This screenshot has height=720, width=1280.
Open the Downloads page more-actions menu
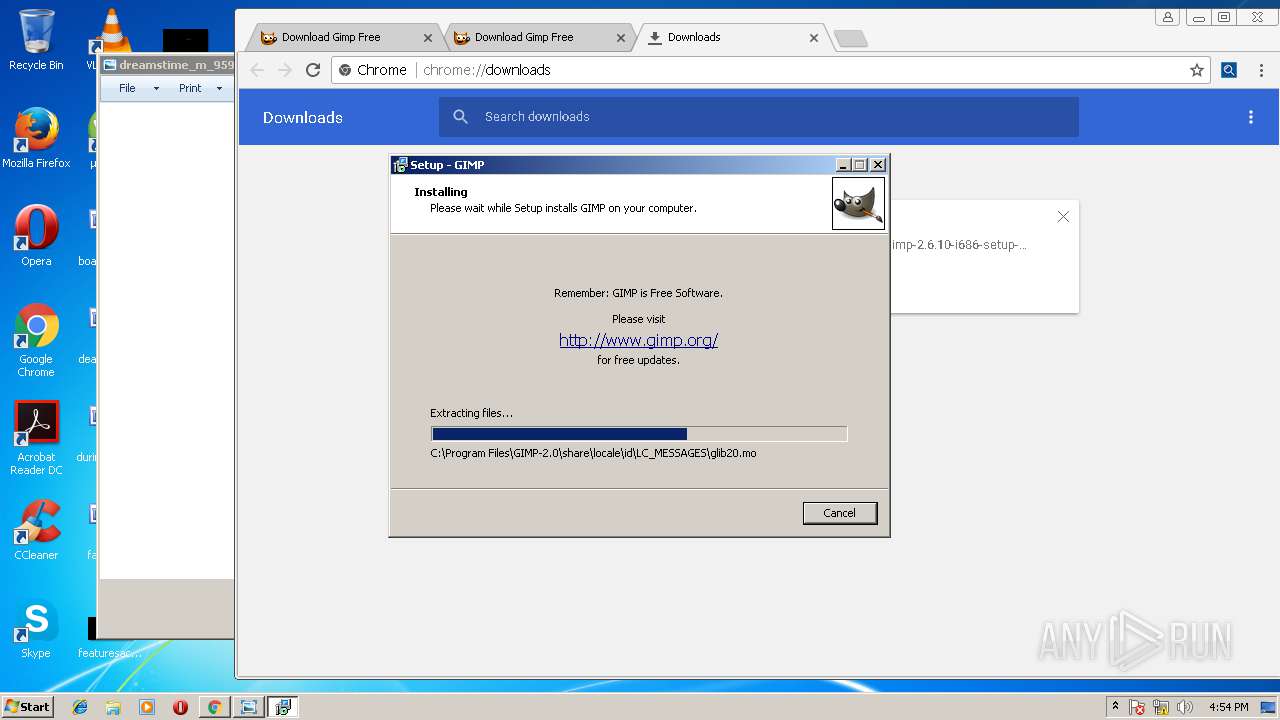tap(1250, 117)
